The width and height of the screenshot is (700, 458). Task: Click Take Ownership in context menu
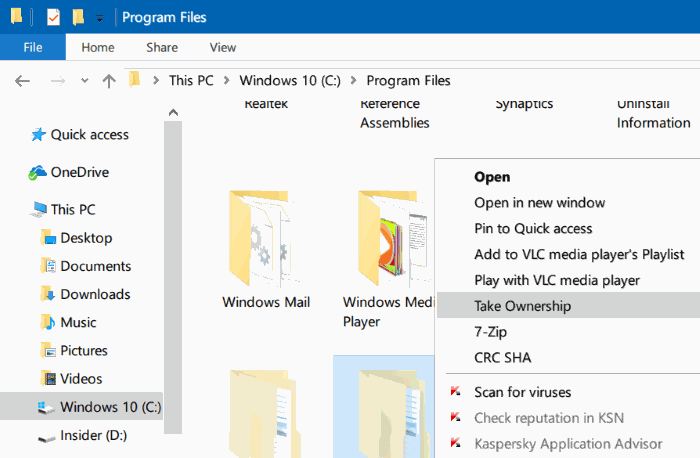(x=568, y=305)
